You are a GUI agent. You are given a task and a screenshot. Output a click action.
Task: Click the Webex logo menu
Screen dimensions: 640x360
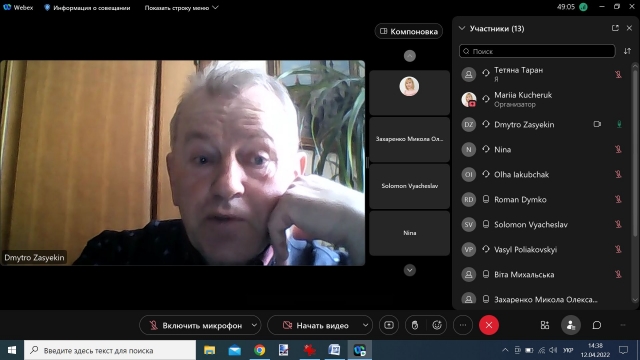[x=18, y=7]
